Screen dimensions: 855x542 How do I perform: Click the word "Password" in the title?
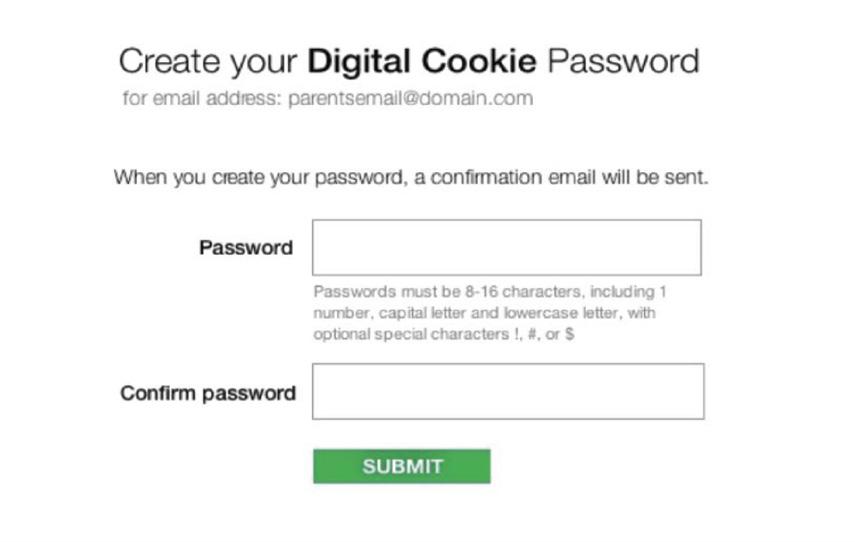[x=623, y=62]
